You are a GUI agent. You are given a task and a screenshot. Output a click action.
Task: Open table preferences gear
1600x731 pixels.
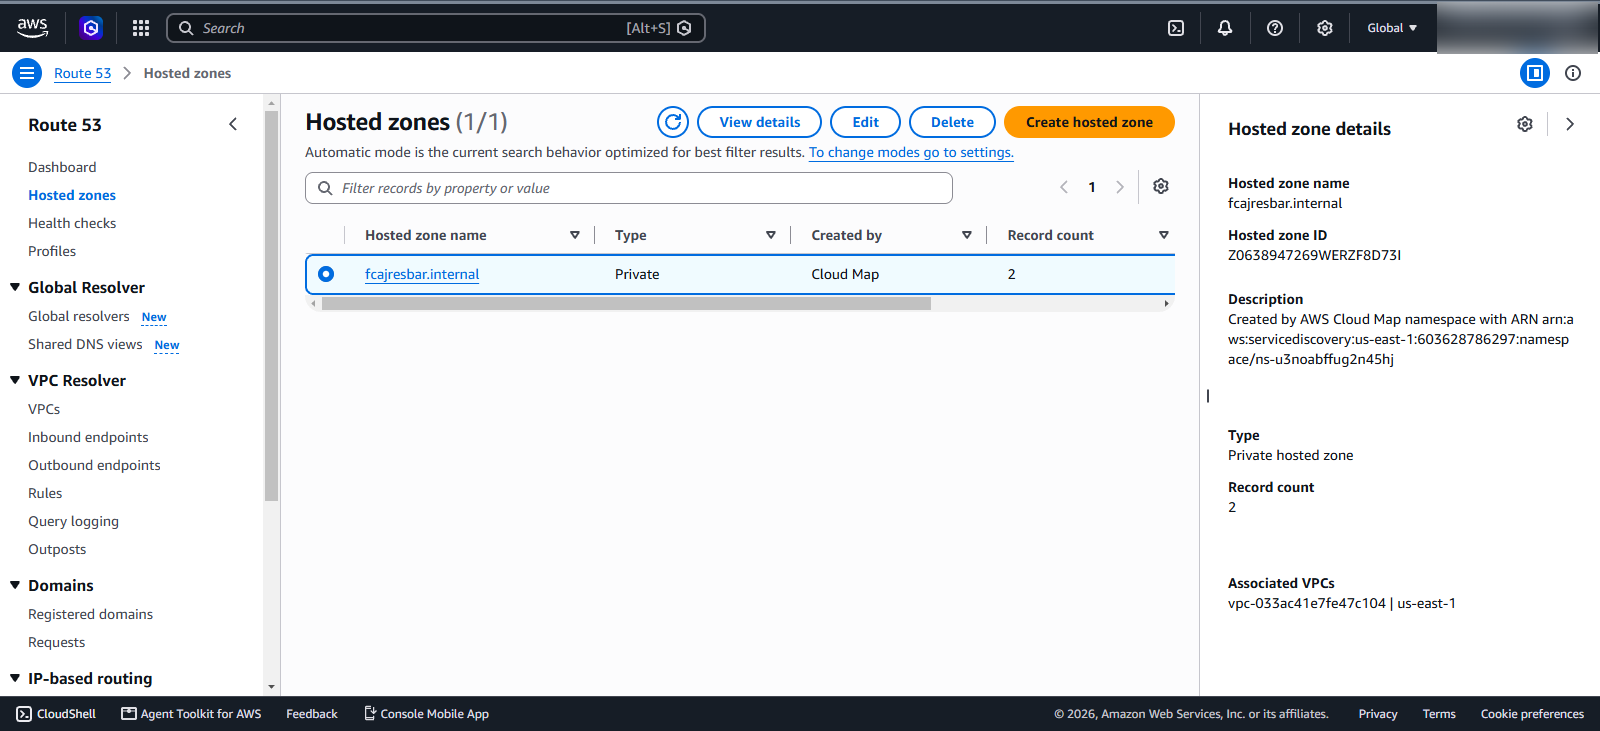1161,187
